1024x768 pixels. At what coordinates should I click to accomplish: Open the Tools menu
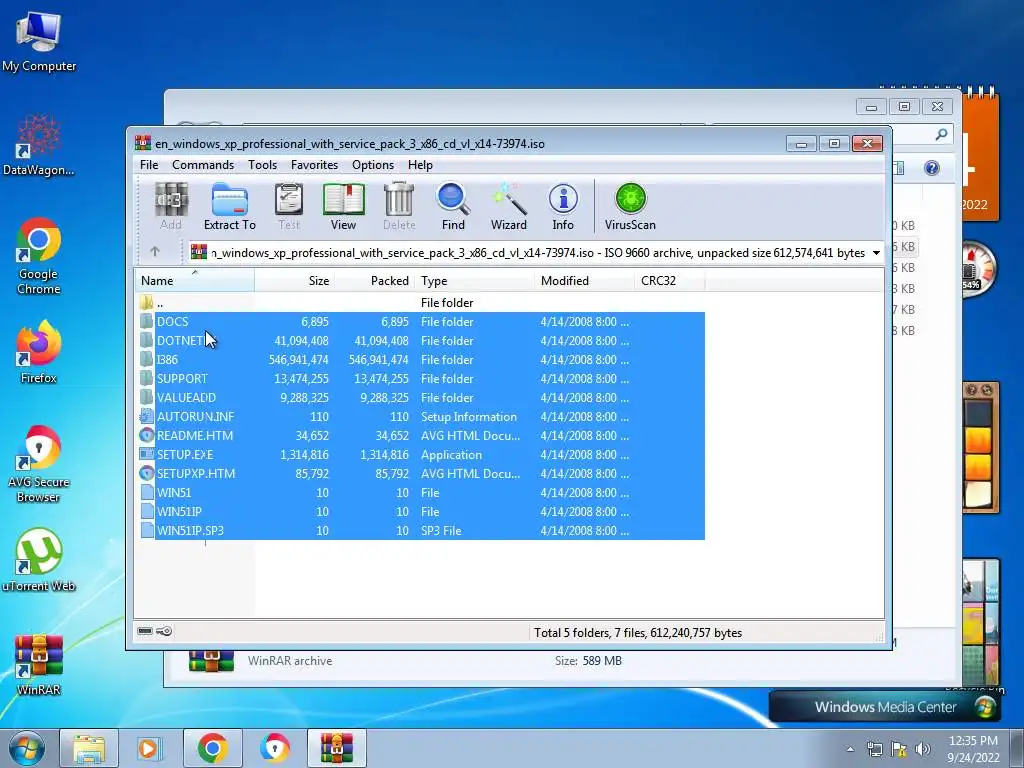click(x=263, y=165)
